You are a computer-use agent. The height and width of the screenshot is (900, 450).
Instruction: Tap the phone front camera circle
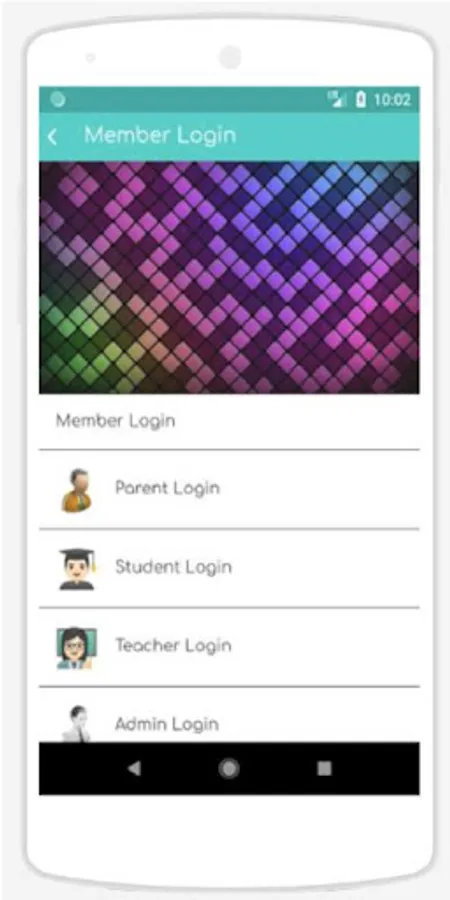[230, 57]
